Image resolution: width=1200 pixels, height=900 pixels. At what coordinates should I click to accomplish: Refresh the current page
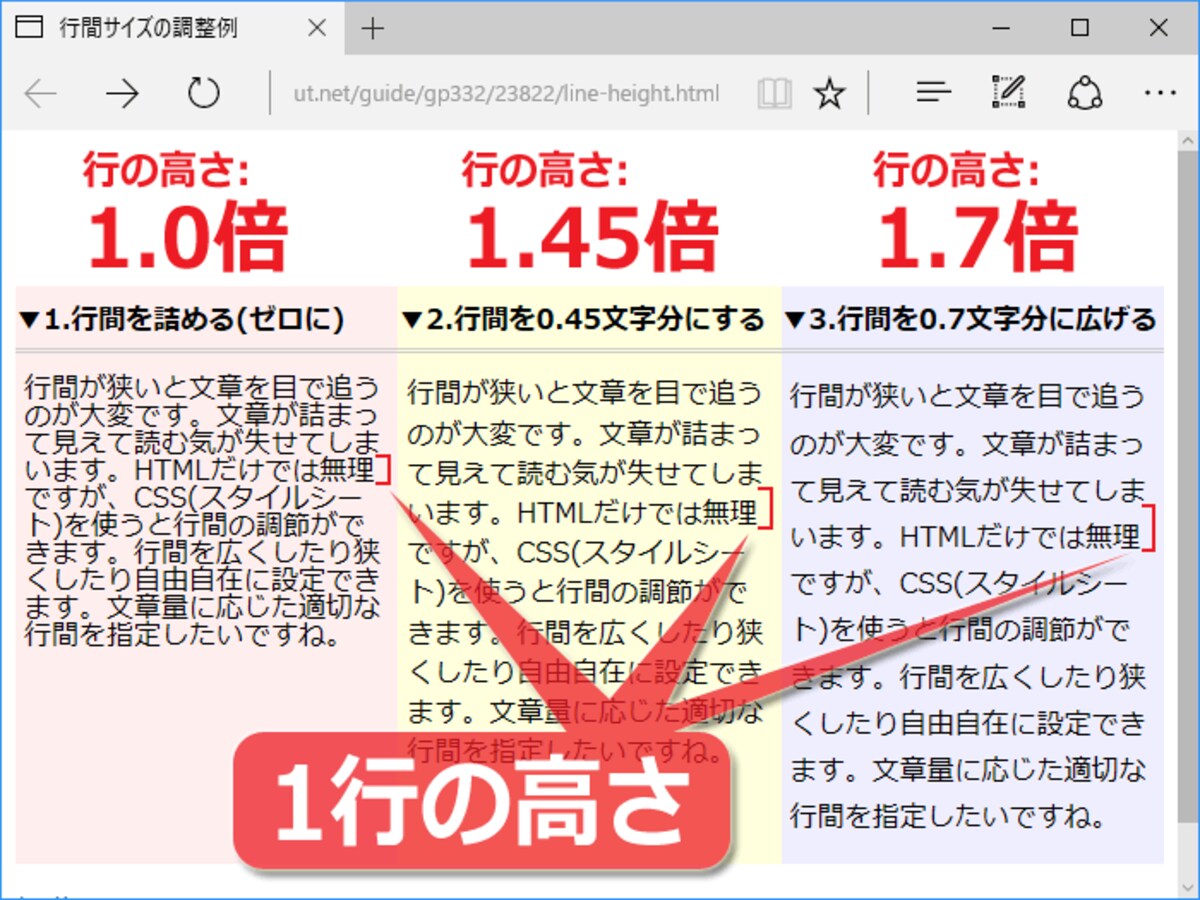pos(203,94)
